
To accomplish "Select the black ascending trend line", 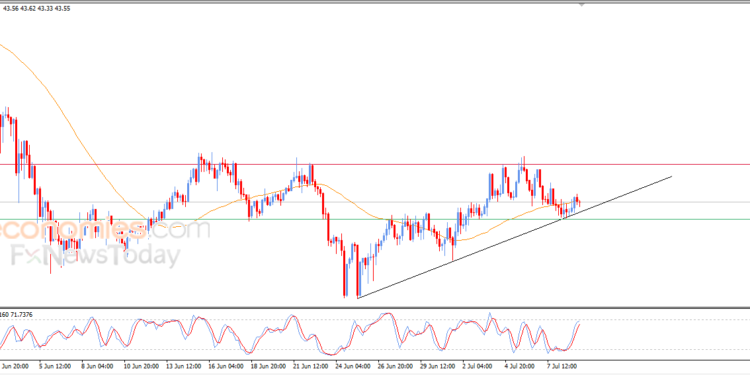I will pos(514,238).
